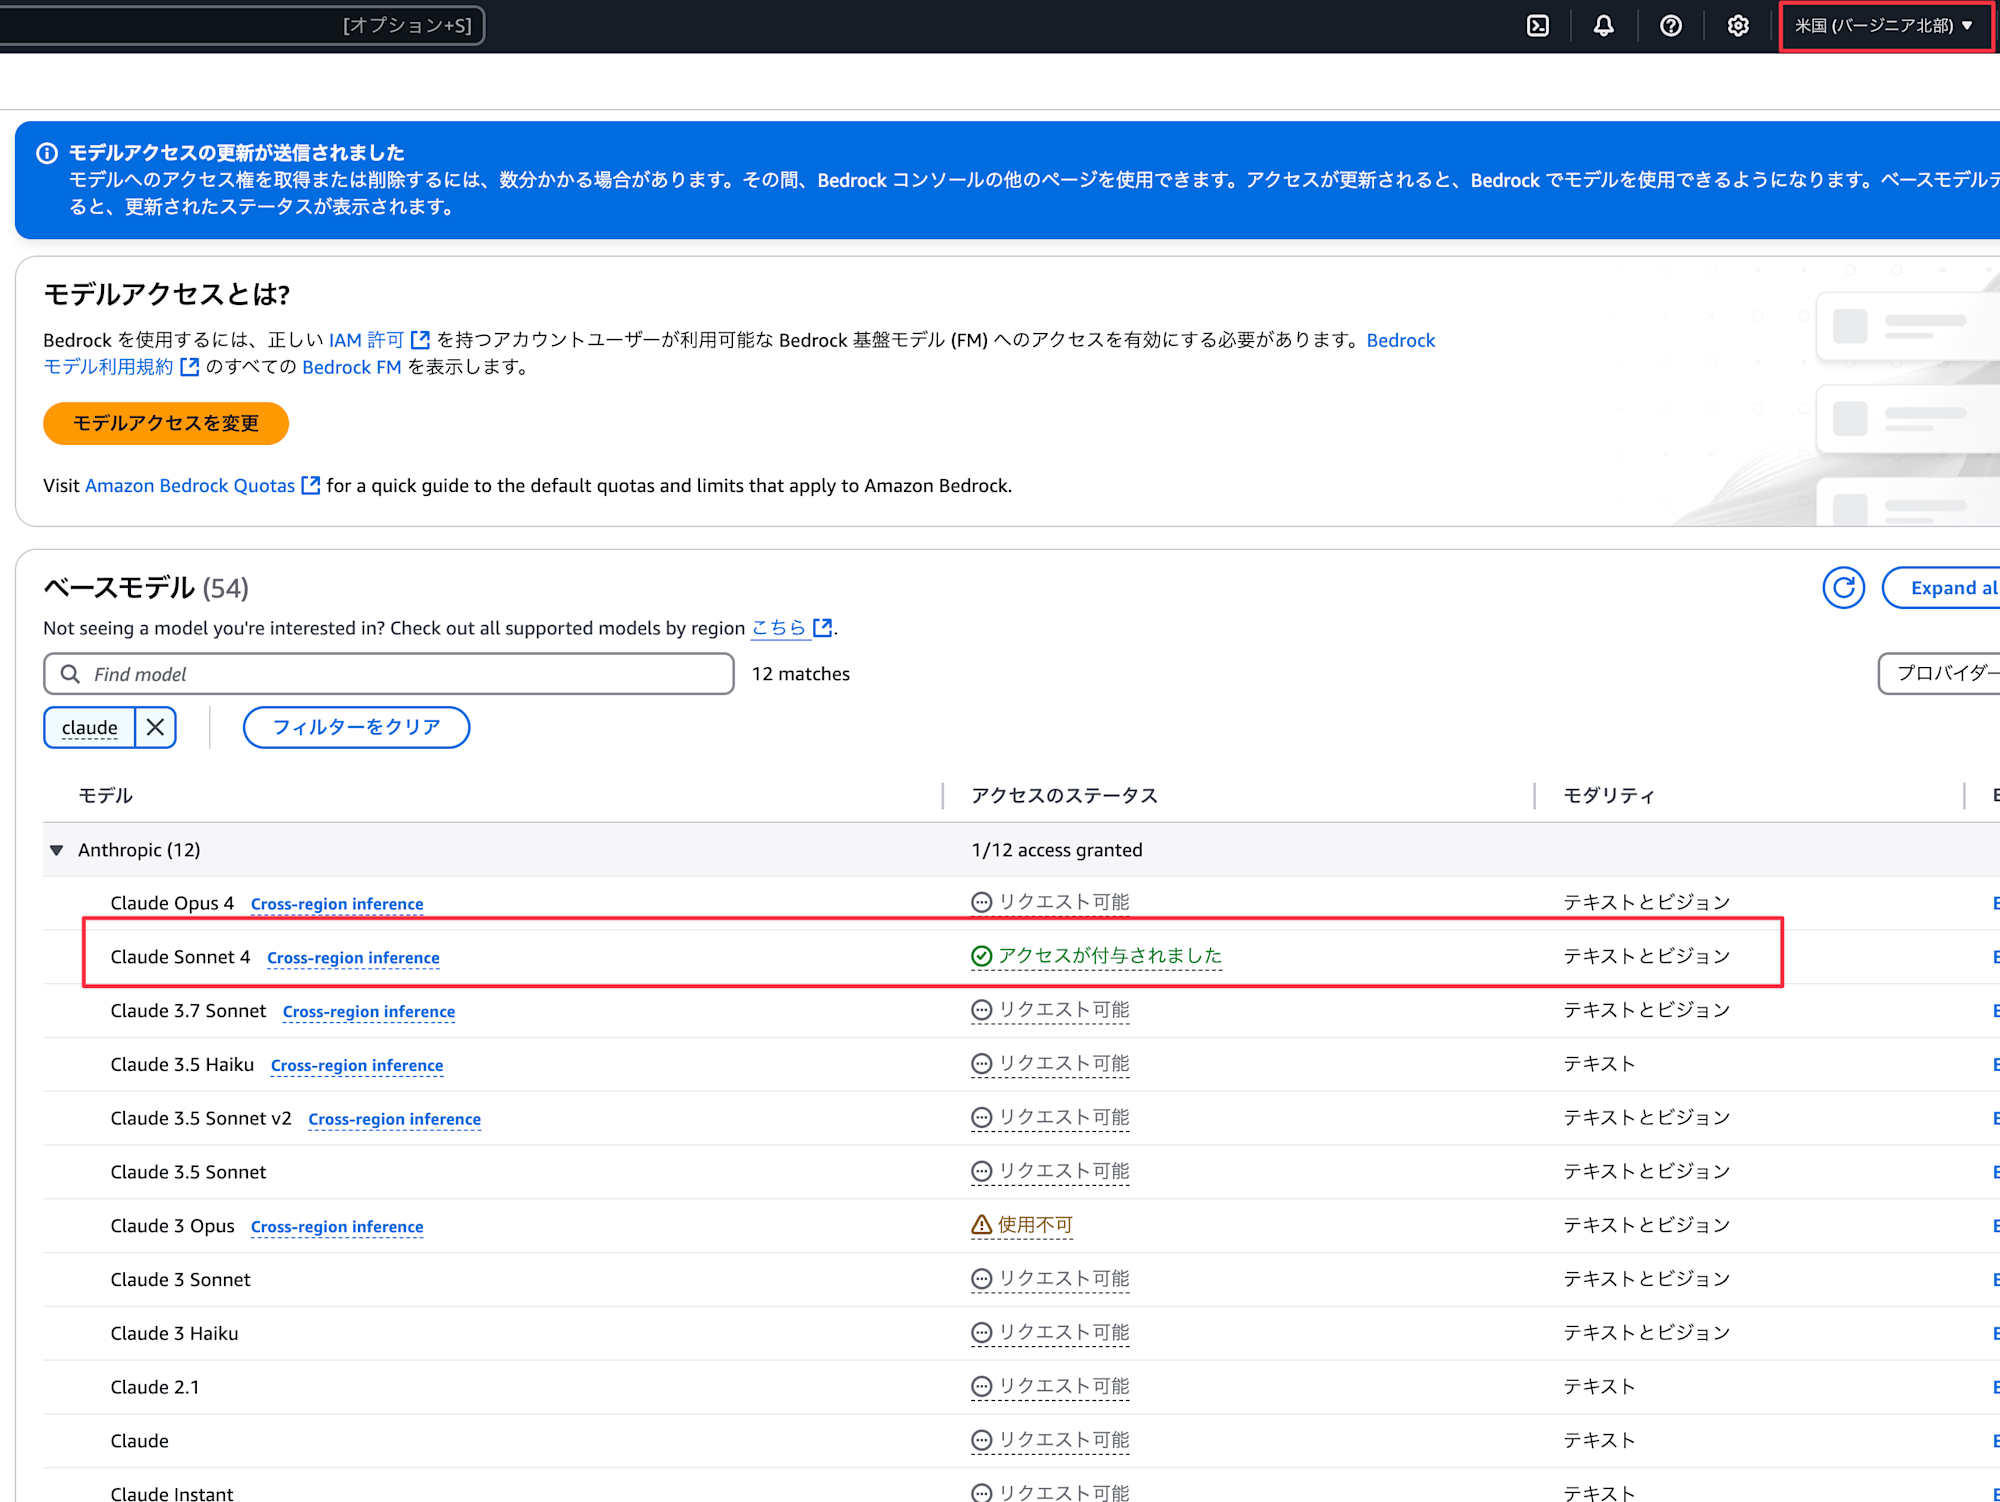Select the Claude 2.1 model name
The image size is (2000, 1502).
pos(155,1388)
